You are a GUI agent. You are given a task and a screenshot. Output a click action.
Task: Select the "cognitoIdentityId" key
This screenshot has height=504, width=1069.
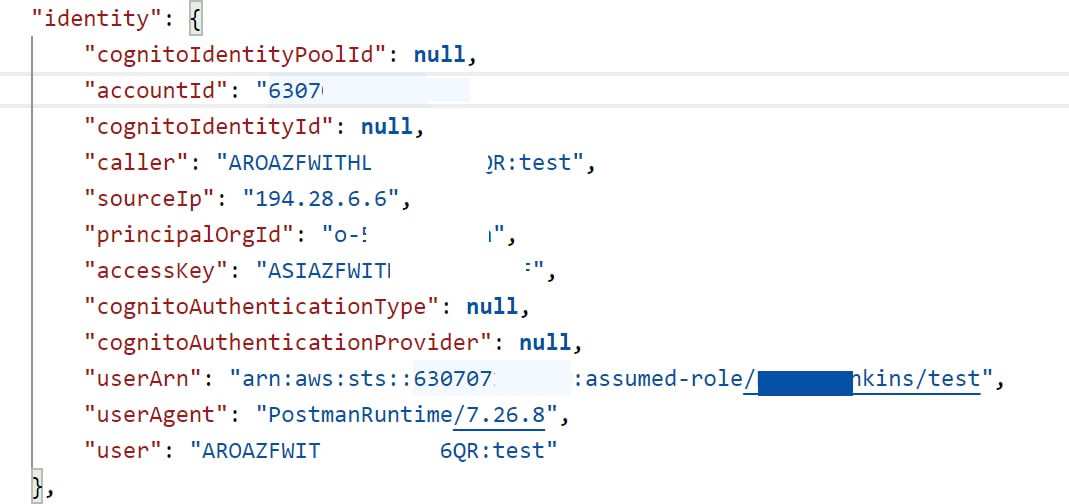[x=209, y=127]
